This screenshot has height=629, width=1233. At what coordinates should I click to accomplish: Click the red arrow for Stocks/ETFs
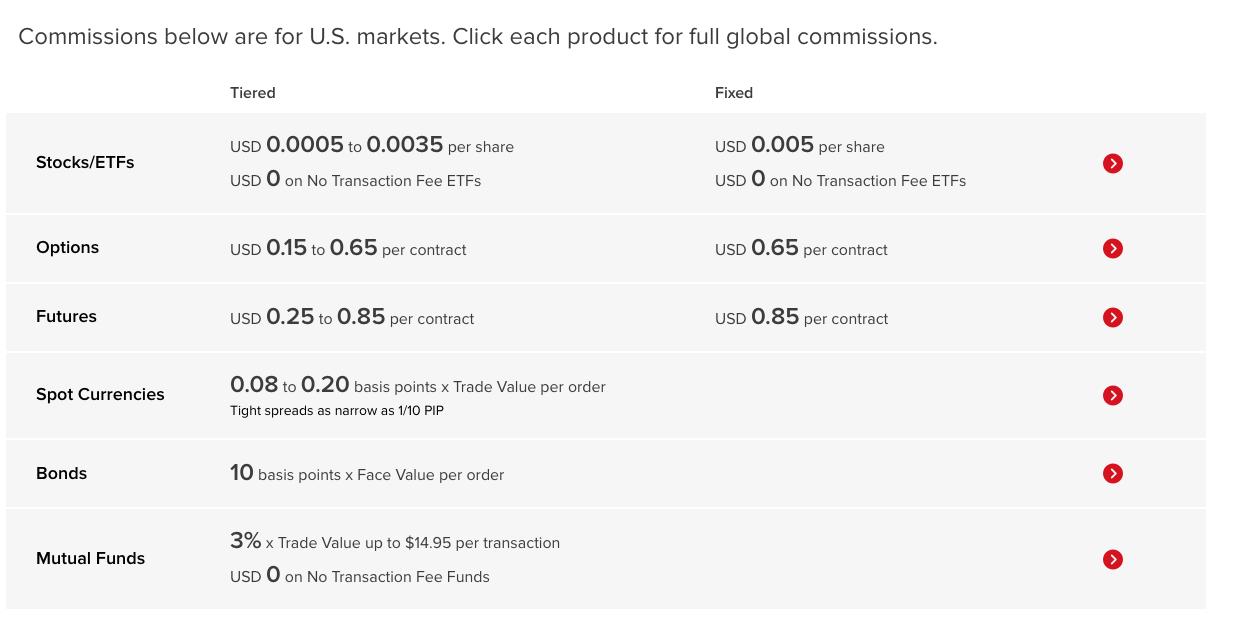coord(1112,163)
